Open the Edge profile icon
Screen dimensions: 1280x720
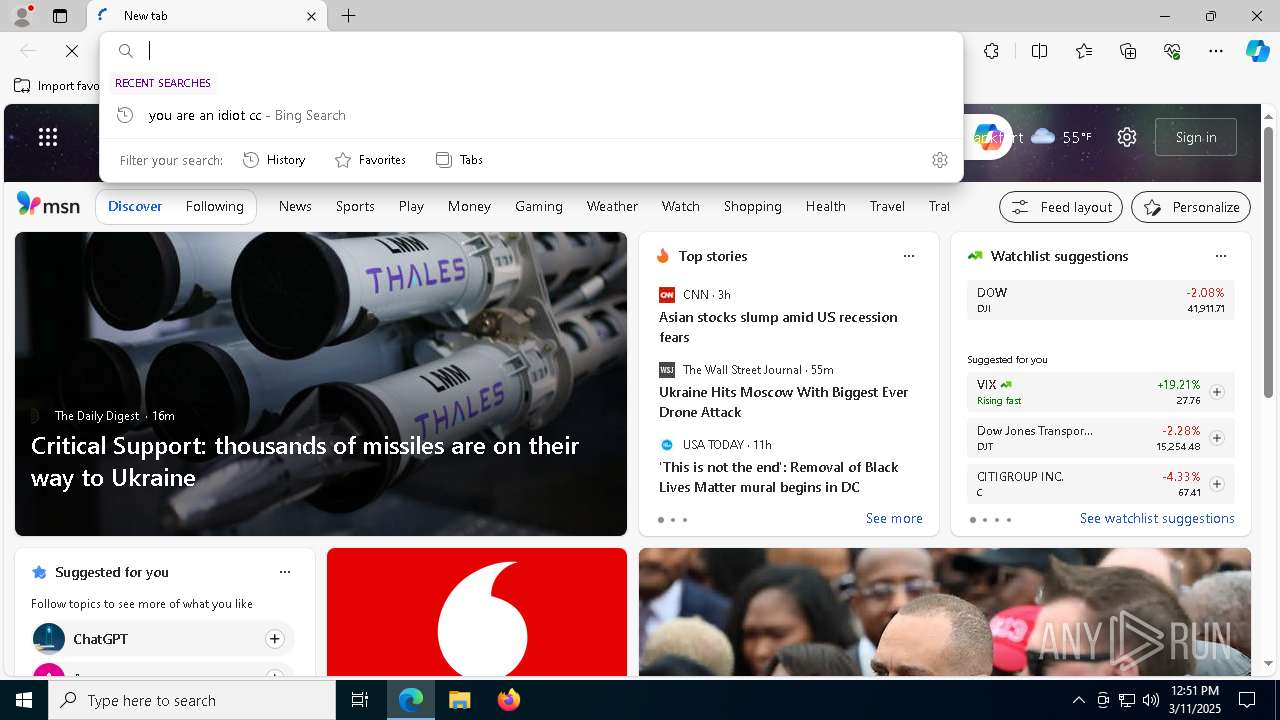pyautogui.click(x=21, y=16)
